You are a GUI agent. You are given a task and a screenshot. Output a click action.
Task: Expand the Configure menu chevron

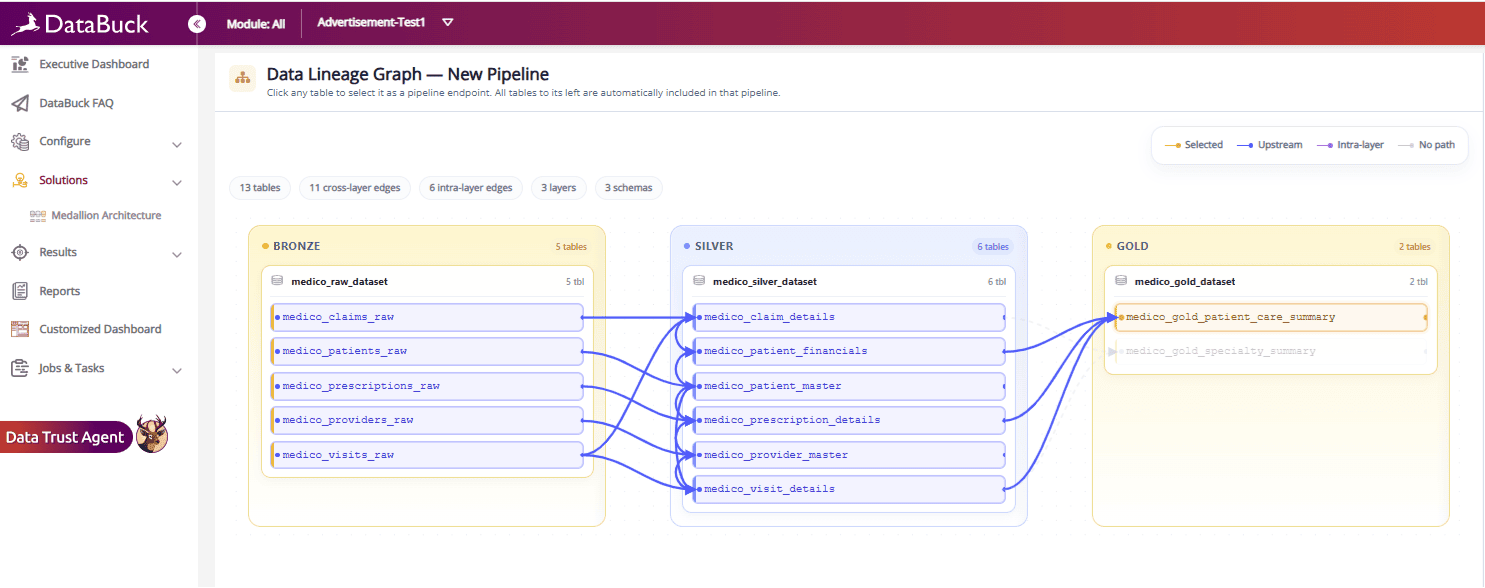[x=177, y=145]
